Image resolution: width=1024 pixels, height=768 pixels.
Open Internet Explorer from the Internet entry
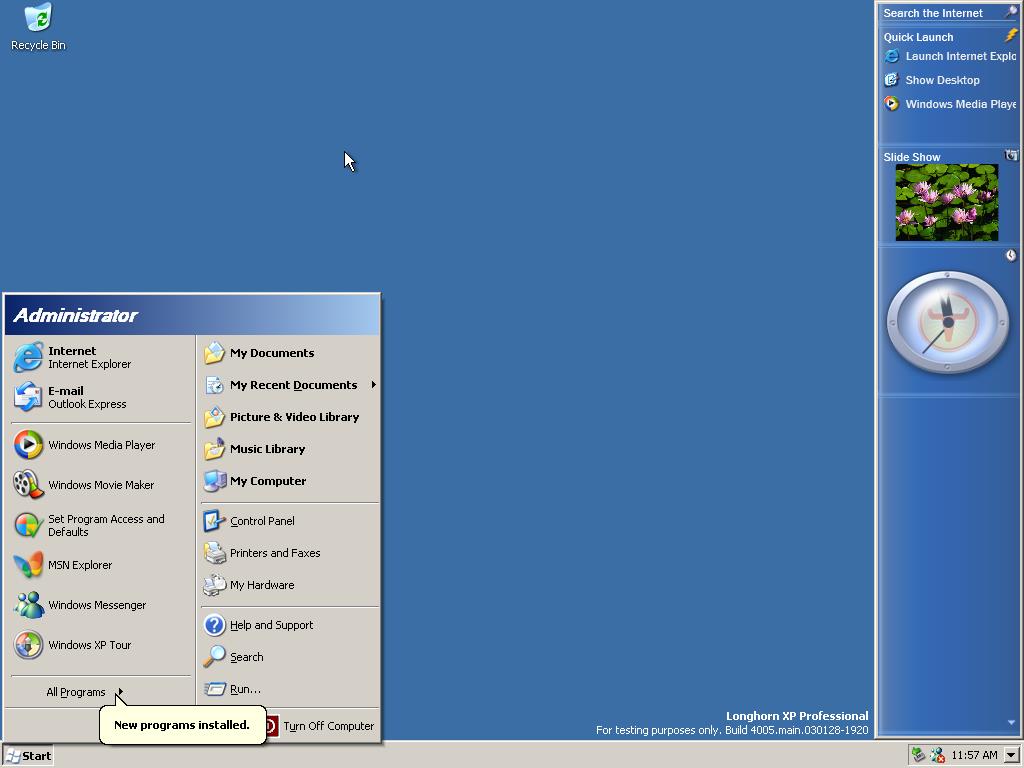pyautogui.click(x=101, y=357)
